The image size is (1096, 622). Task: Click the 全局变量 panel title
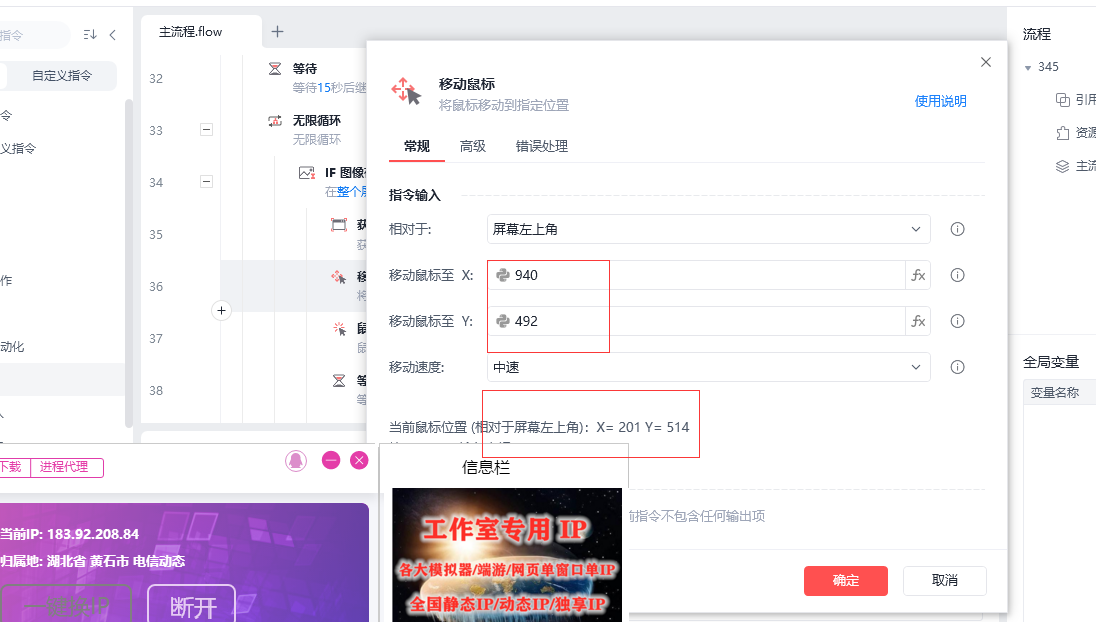tap(1051, 362)
